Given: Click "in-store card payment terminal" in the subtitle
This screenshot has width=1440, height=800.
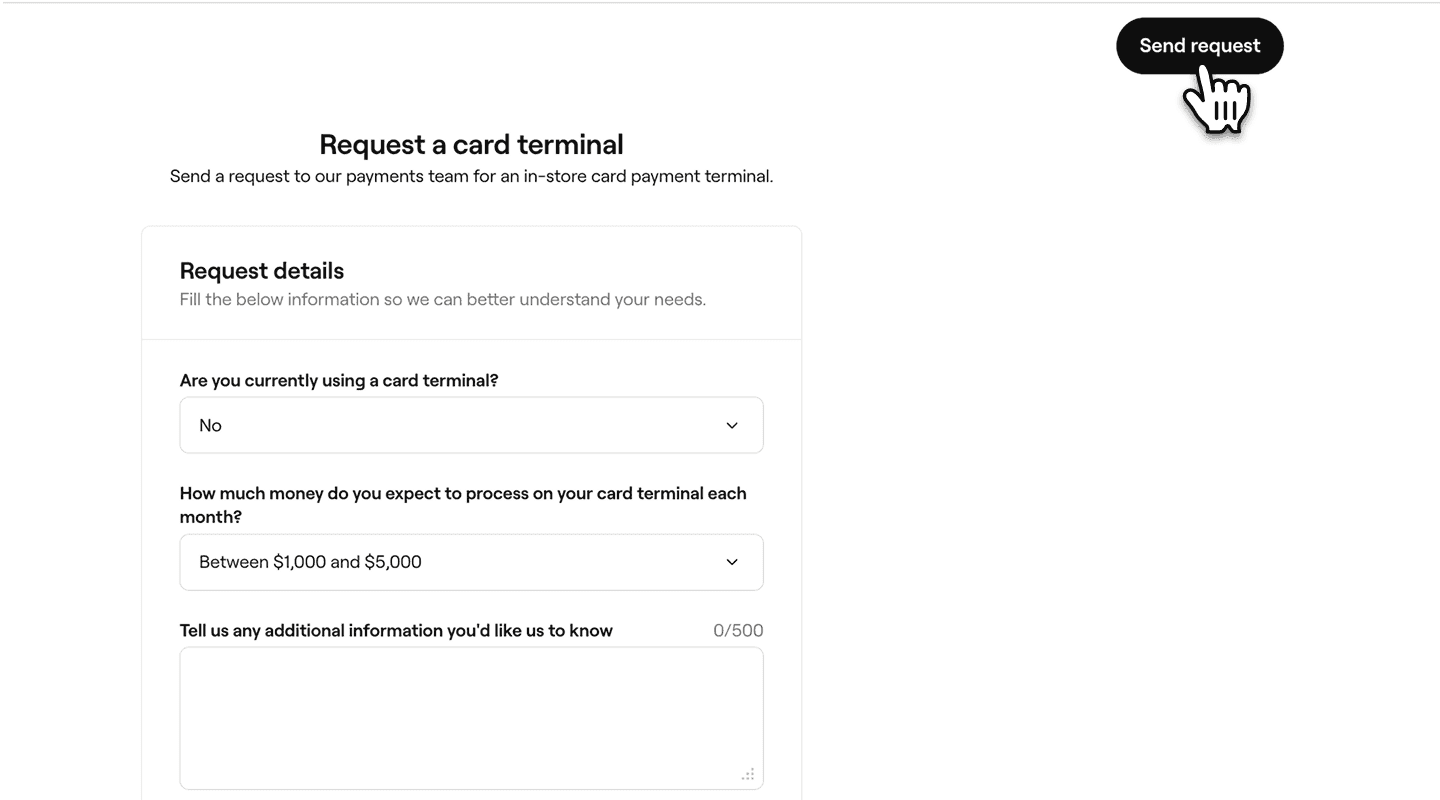Looking at the screenshot, I should 648,177.
